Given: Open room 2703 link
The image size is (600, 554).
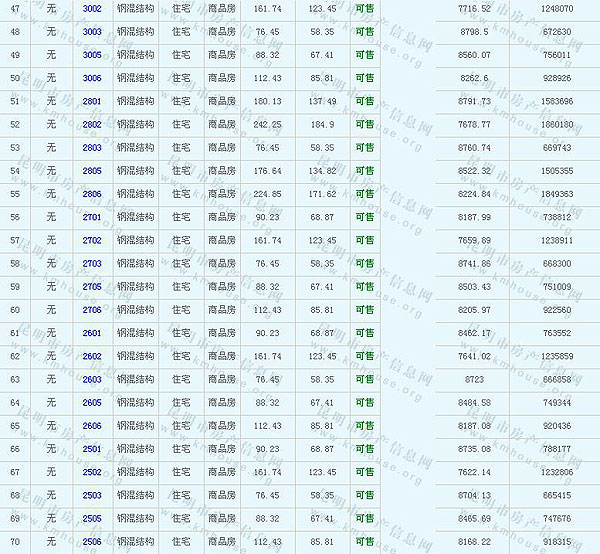Looking at the screenshot, I should [92, 263].
